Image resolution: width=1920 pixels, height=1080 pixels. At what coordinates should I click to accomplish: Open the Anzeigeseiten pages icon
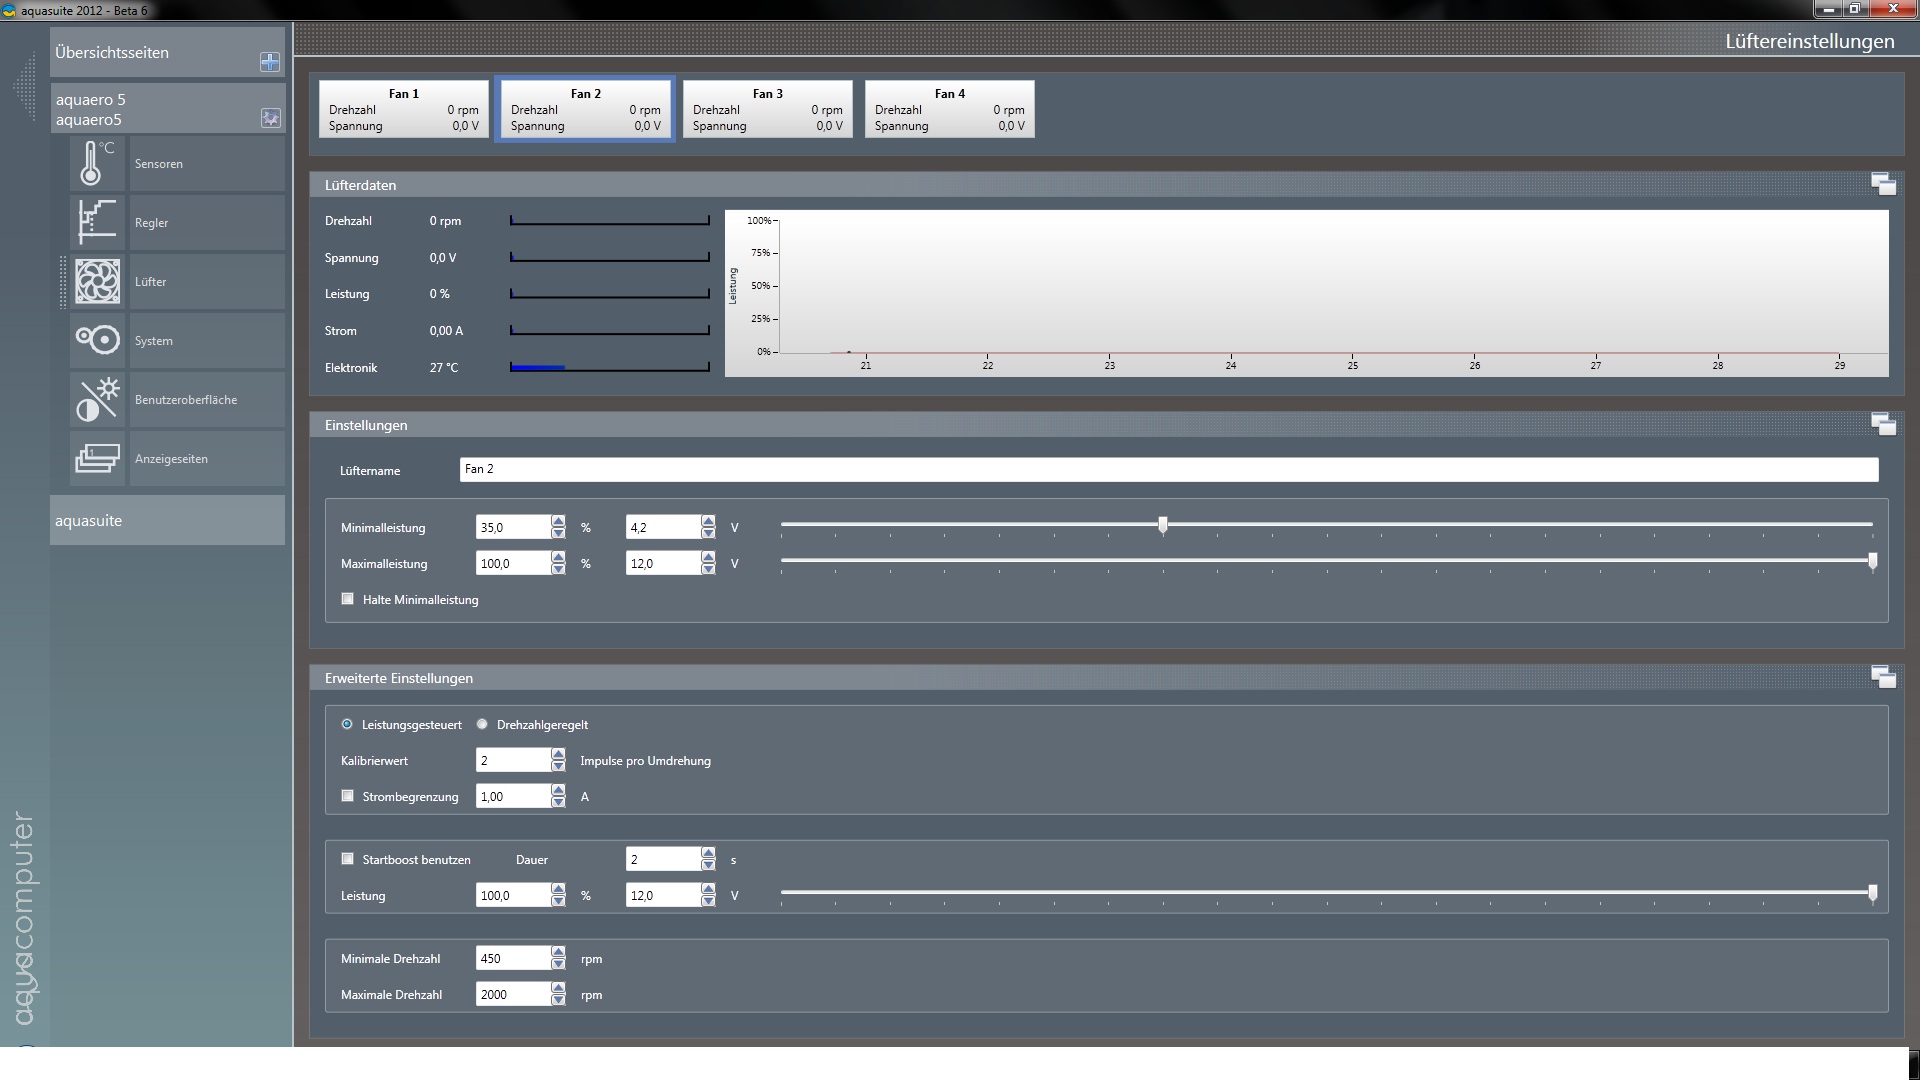[97, 458]
